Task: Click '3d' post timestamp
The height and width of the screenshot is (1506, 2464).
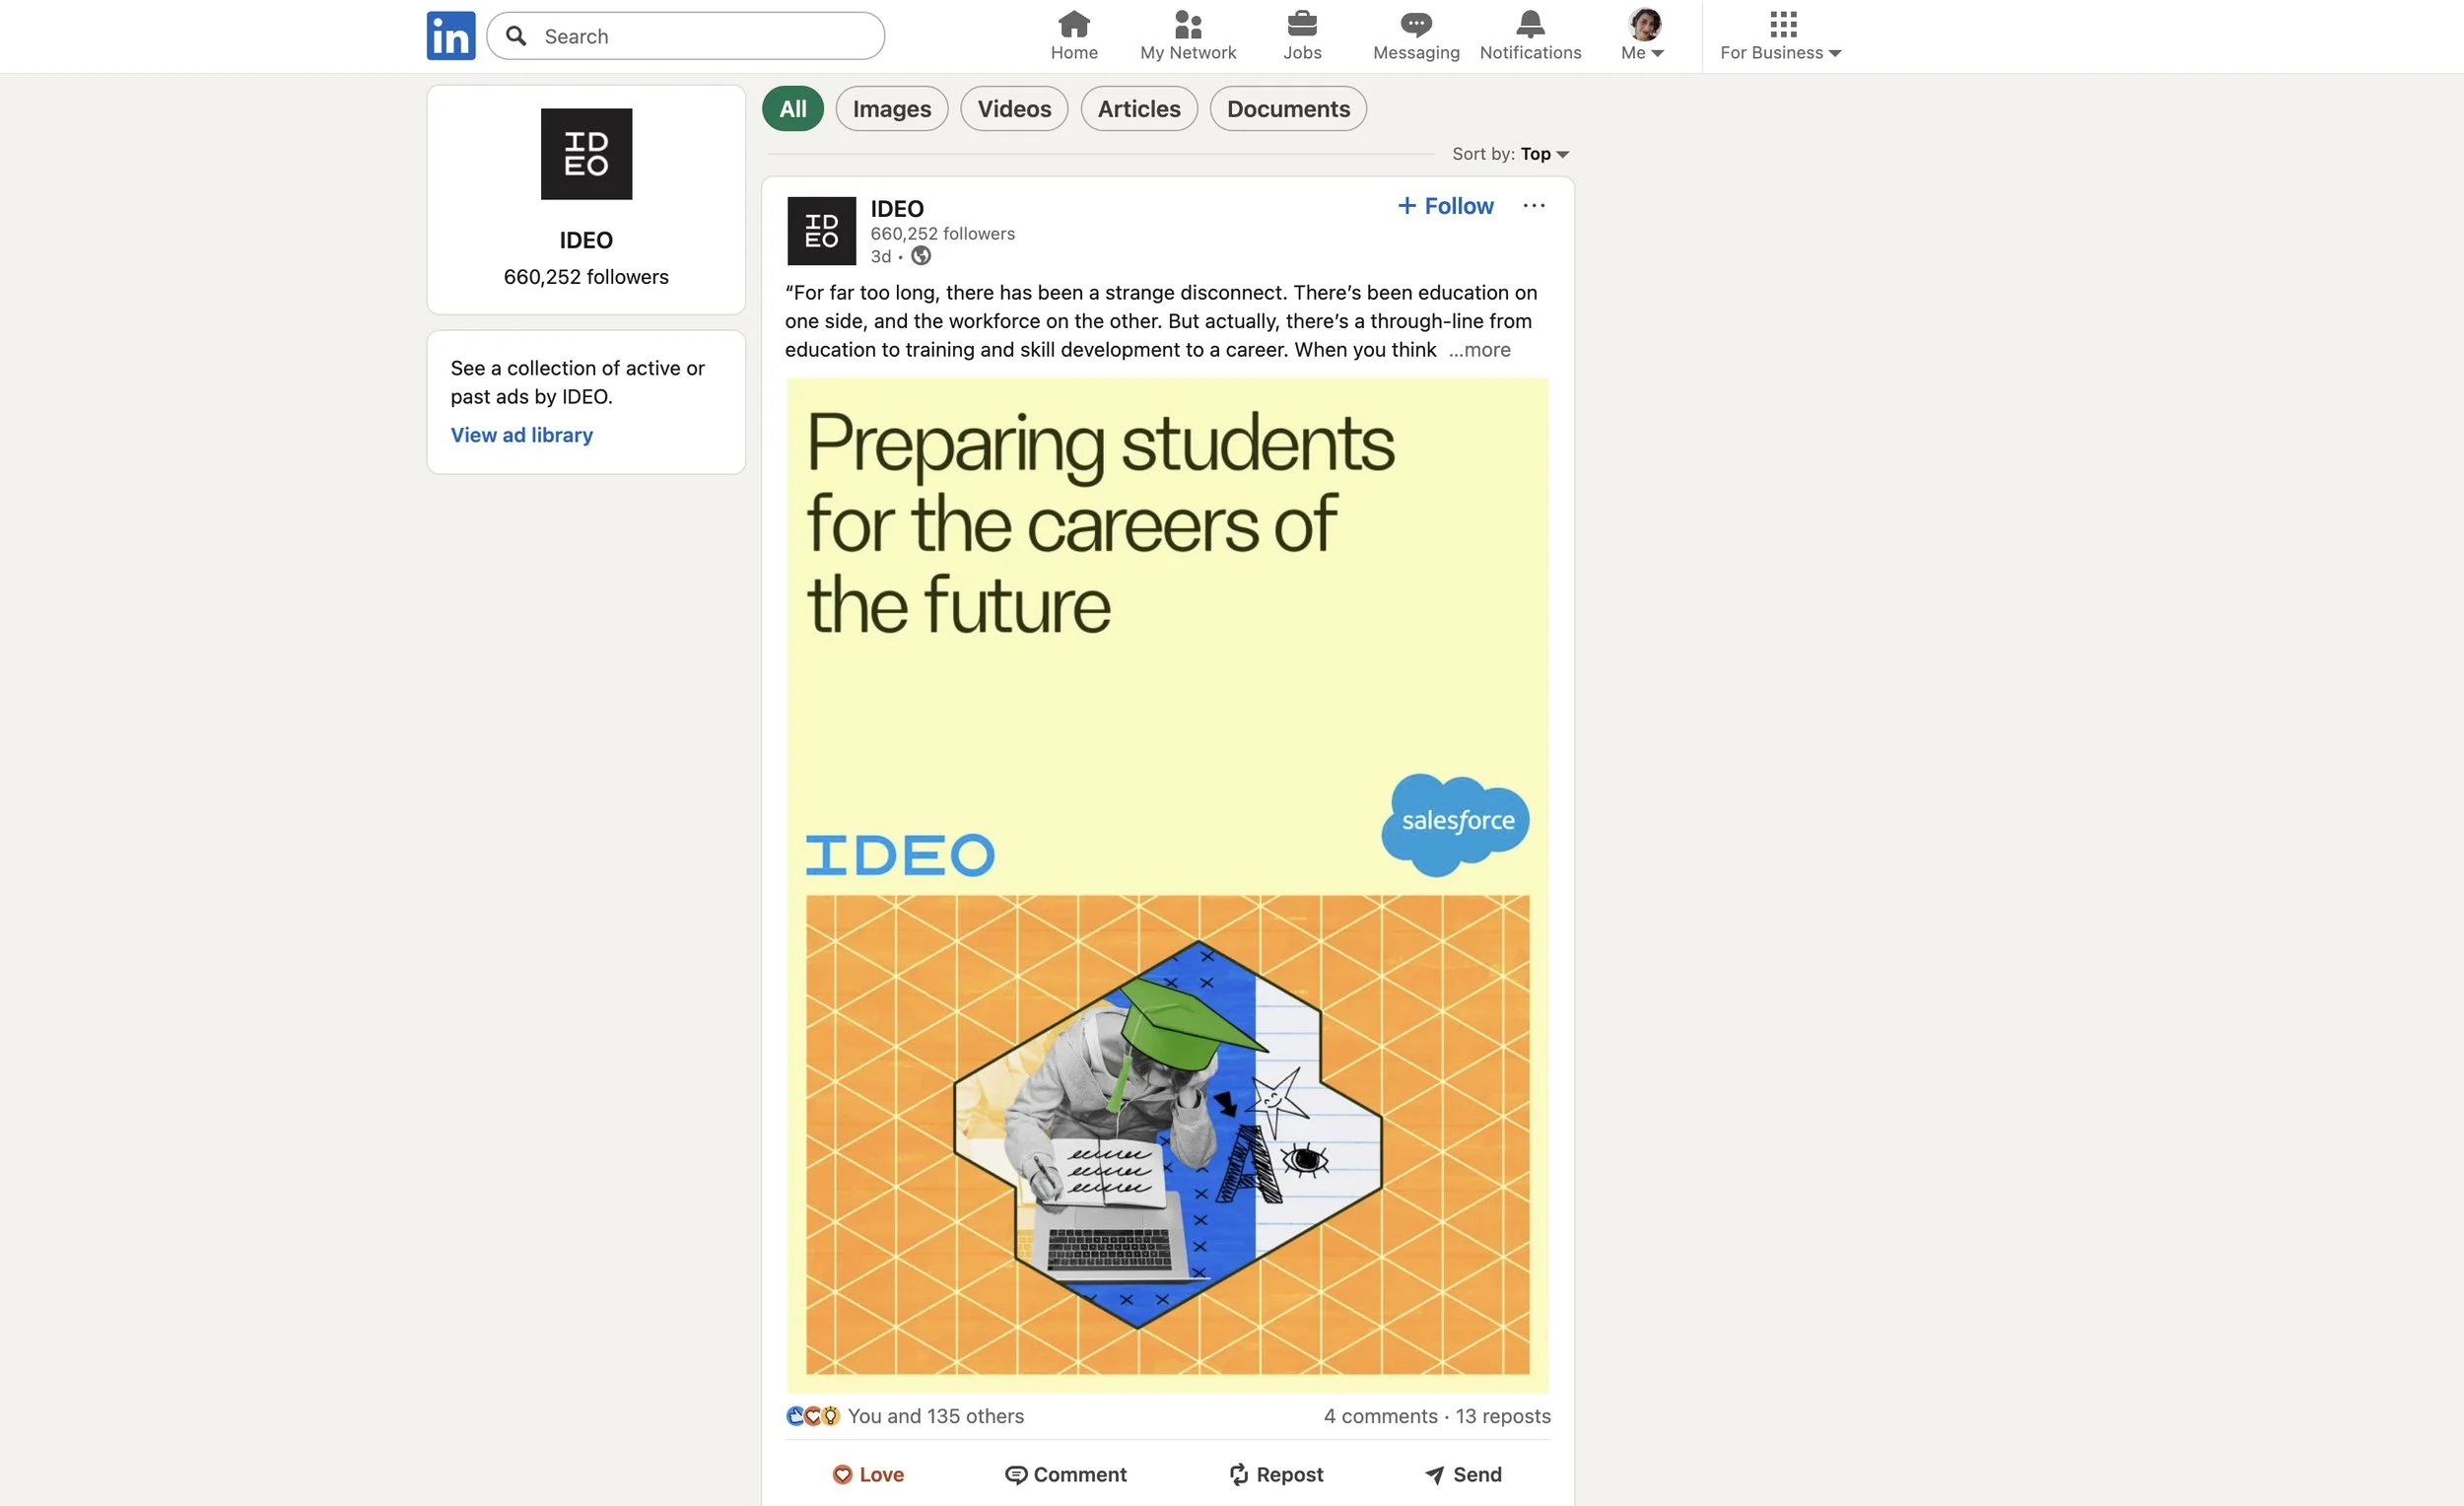Action: click(x=880, y=257)
